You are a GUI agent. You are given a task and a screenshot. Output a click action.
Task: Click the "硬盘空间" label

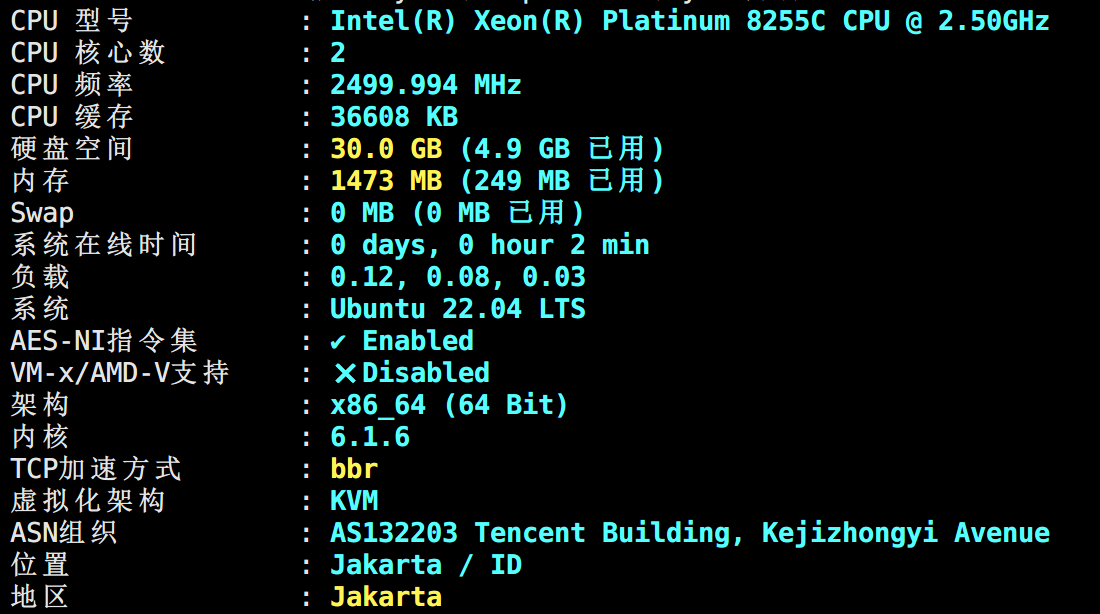(x=72, y=149)
